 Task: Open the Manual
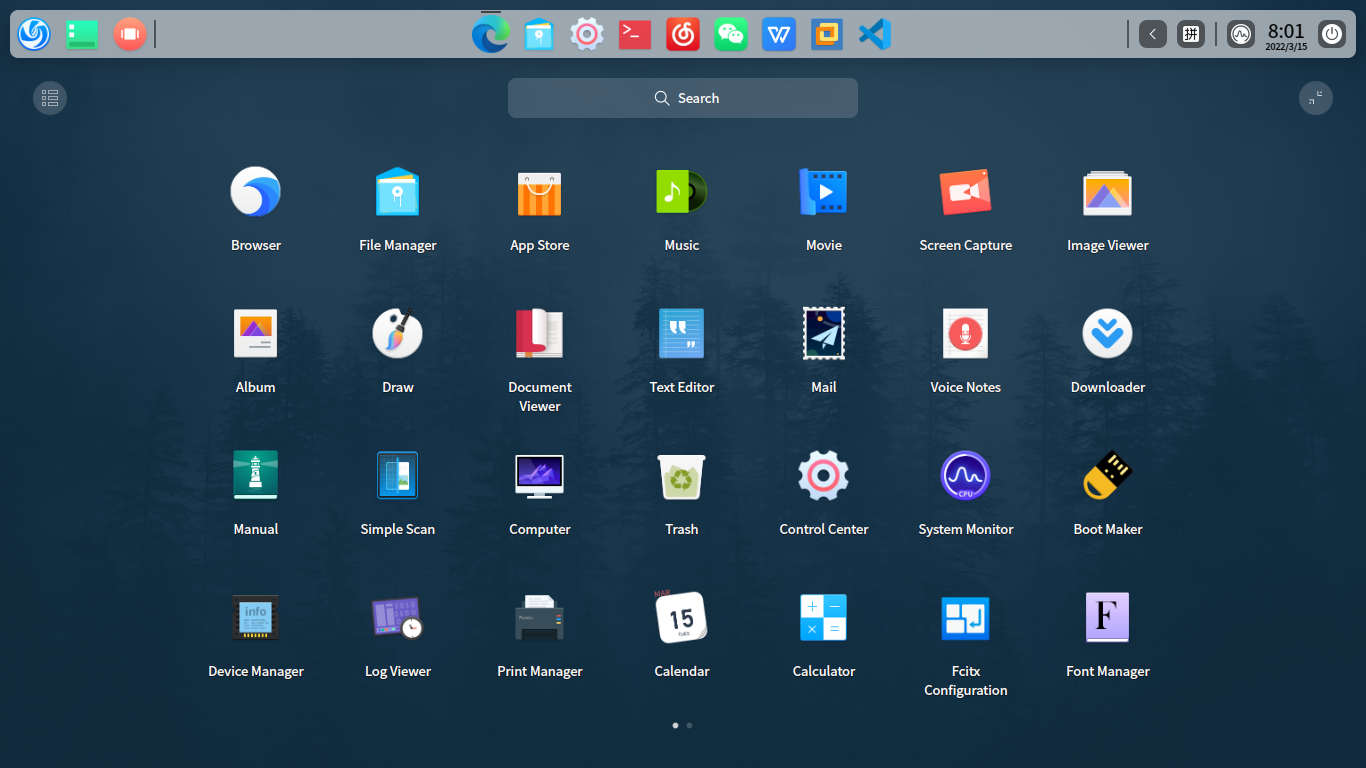coord(256,476)
